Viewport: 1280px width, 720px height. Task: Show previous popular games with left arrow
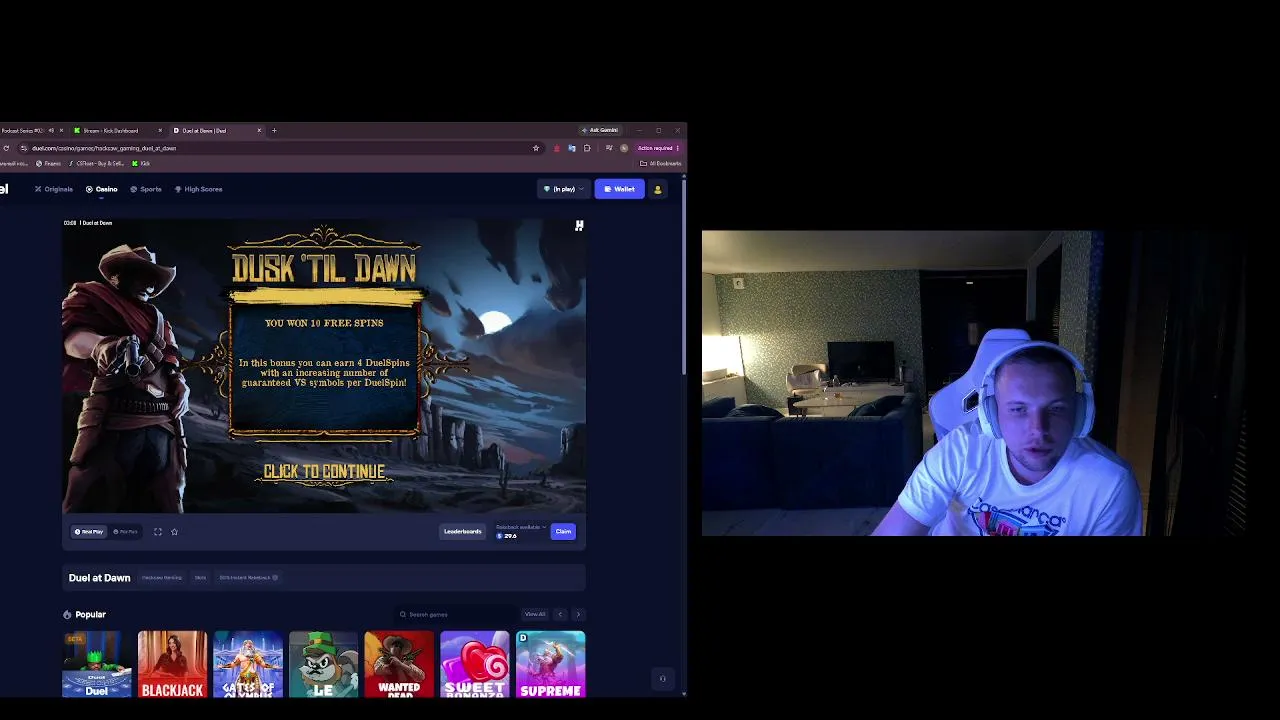click(560, 614)
